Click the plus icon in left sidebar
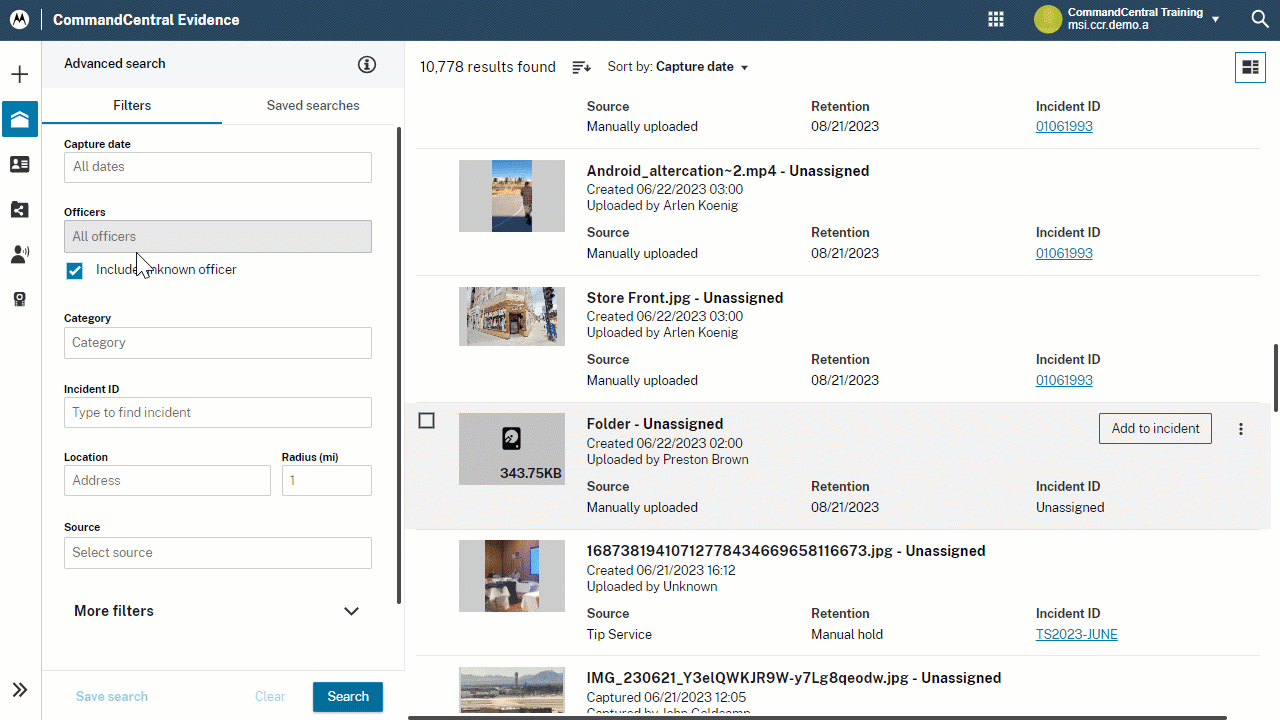 point(20,75)
